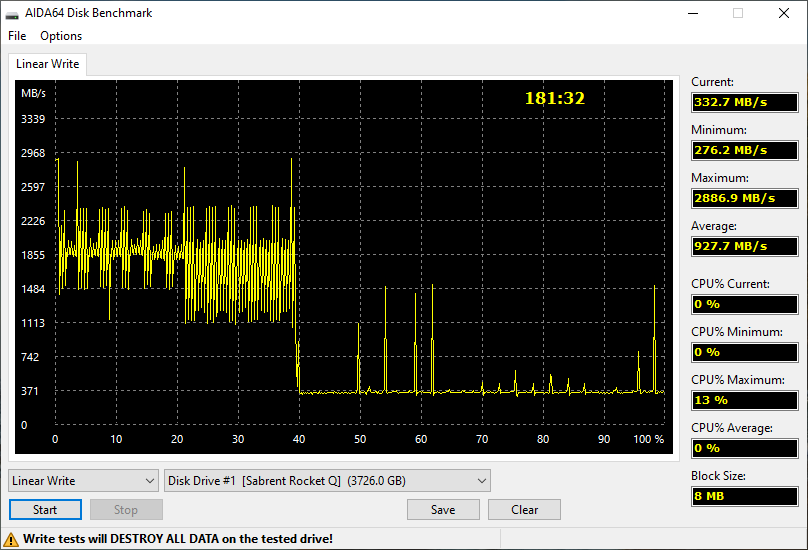Click the 40 x-axis label
The width and height of the screenshot is (808, 550).
point(299,439)
